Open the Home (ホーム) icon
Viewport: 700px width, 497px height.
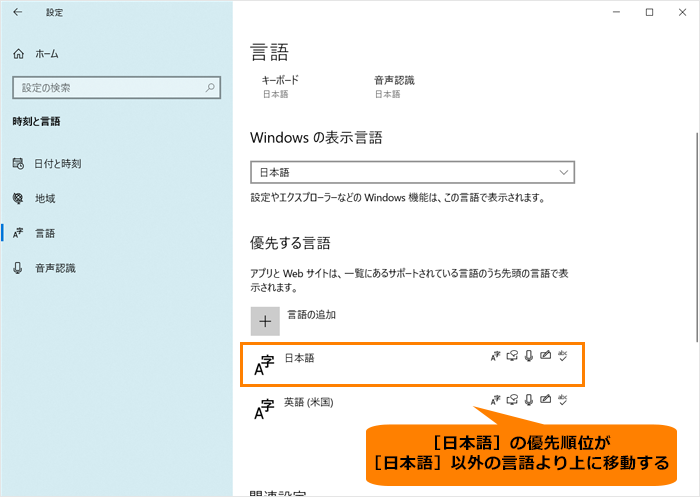point(18,54)
